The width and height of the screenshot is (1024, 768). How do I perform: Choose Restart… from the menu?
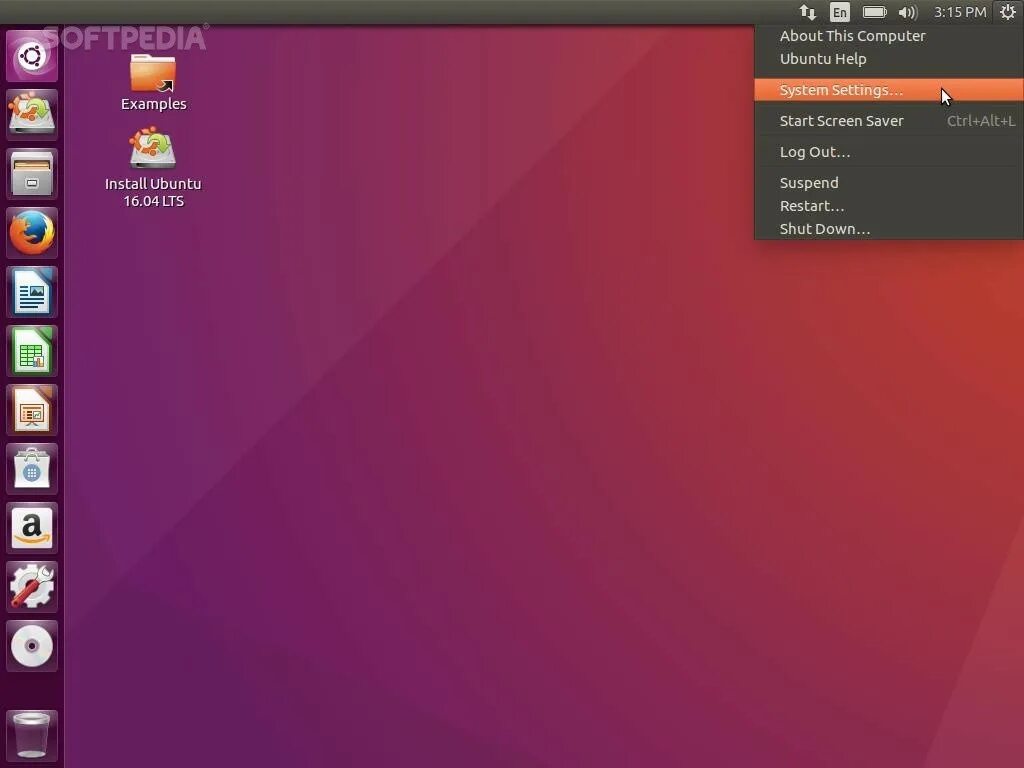point(889,206)
